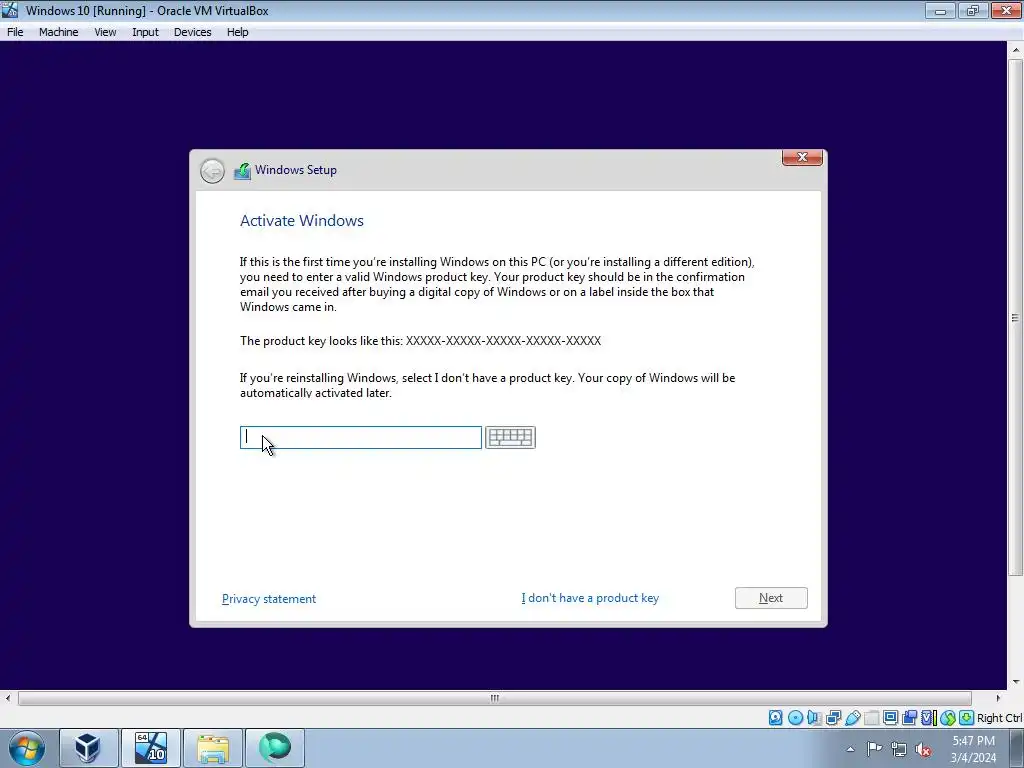Click the keyboard capture green arrow icon
The width and height of the screenshot is (1024, 768).
point(967,718)
